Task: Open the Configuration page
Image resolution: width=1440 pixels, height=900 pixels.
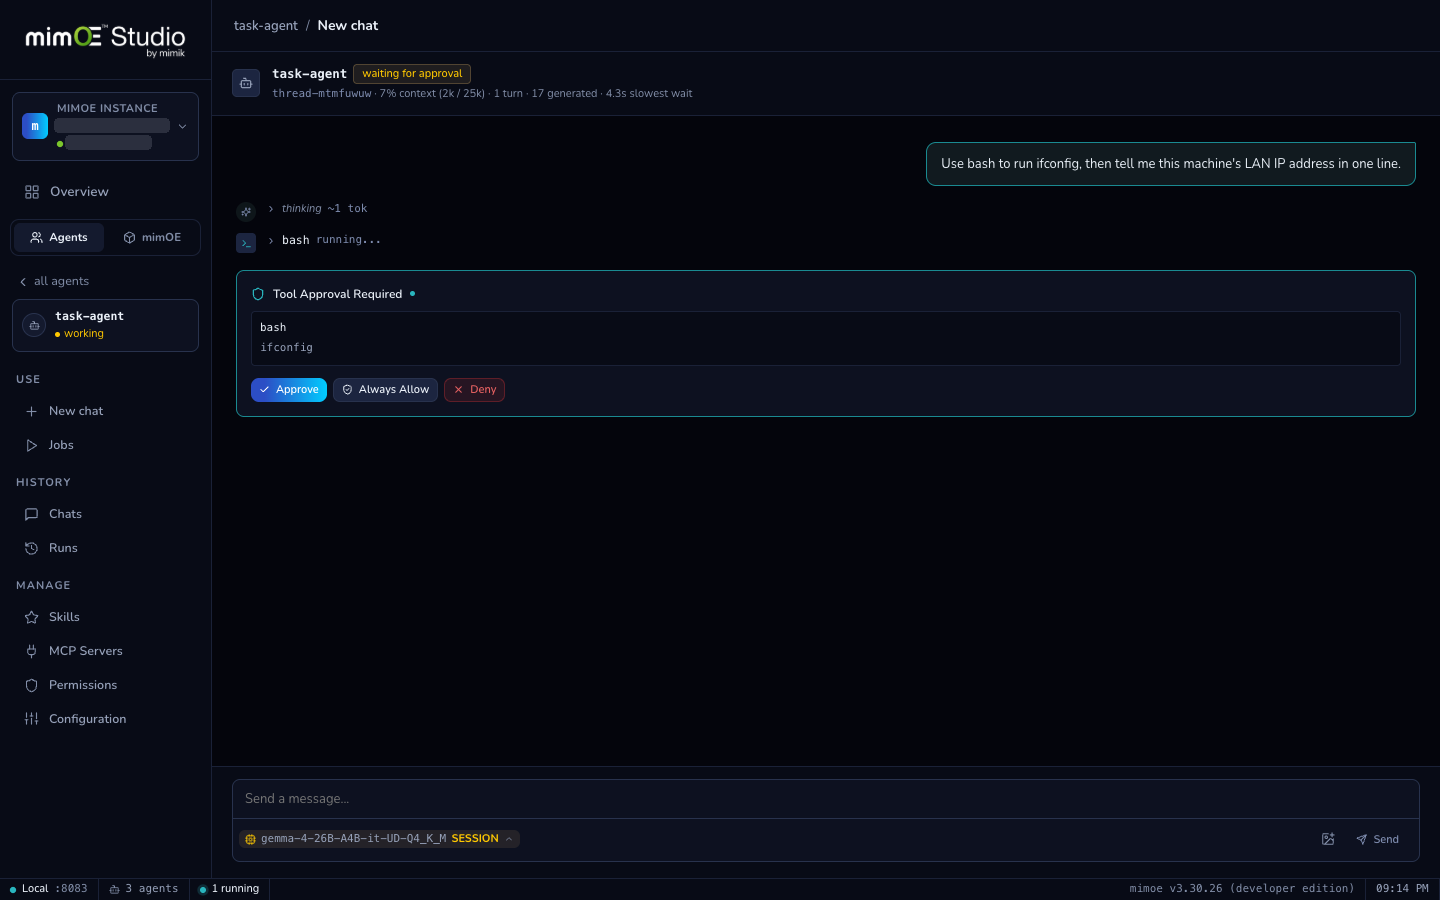Action: point(105,719)
